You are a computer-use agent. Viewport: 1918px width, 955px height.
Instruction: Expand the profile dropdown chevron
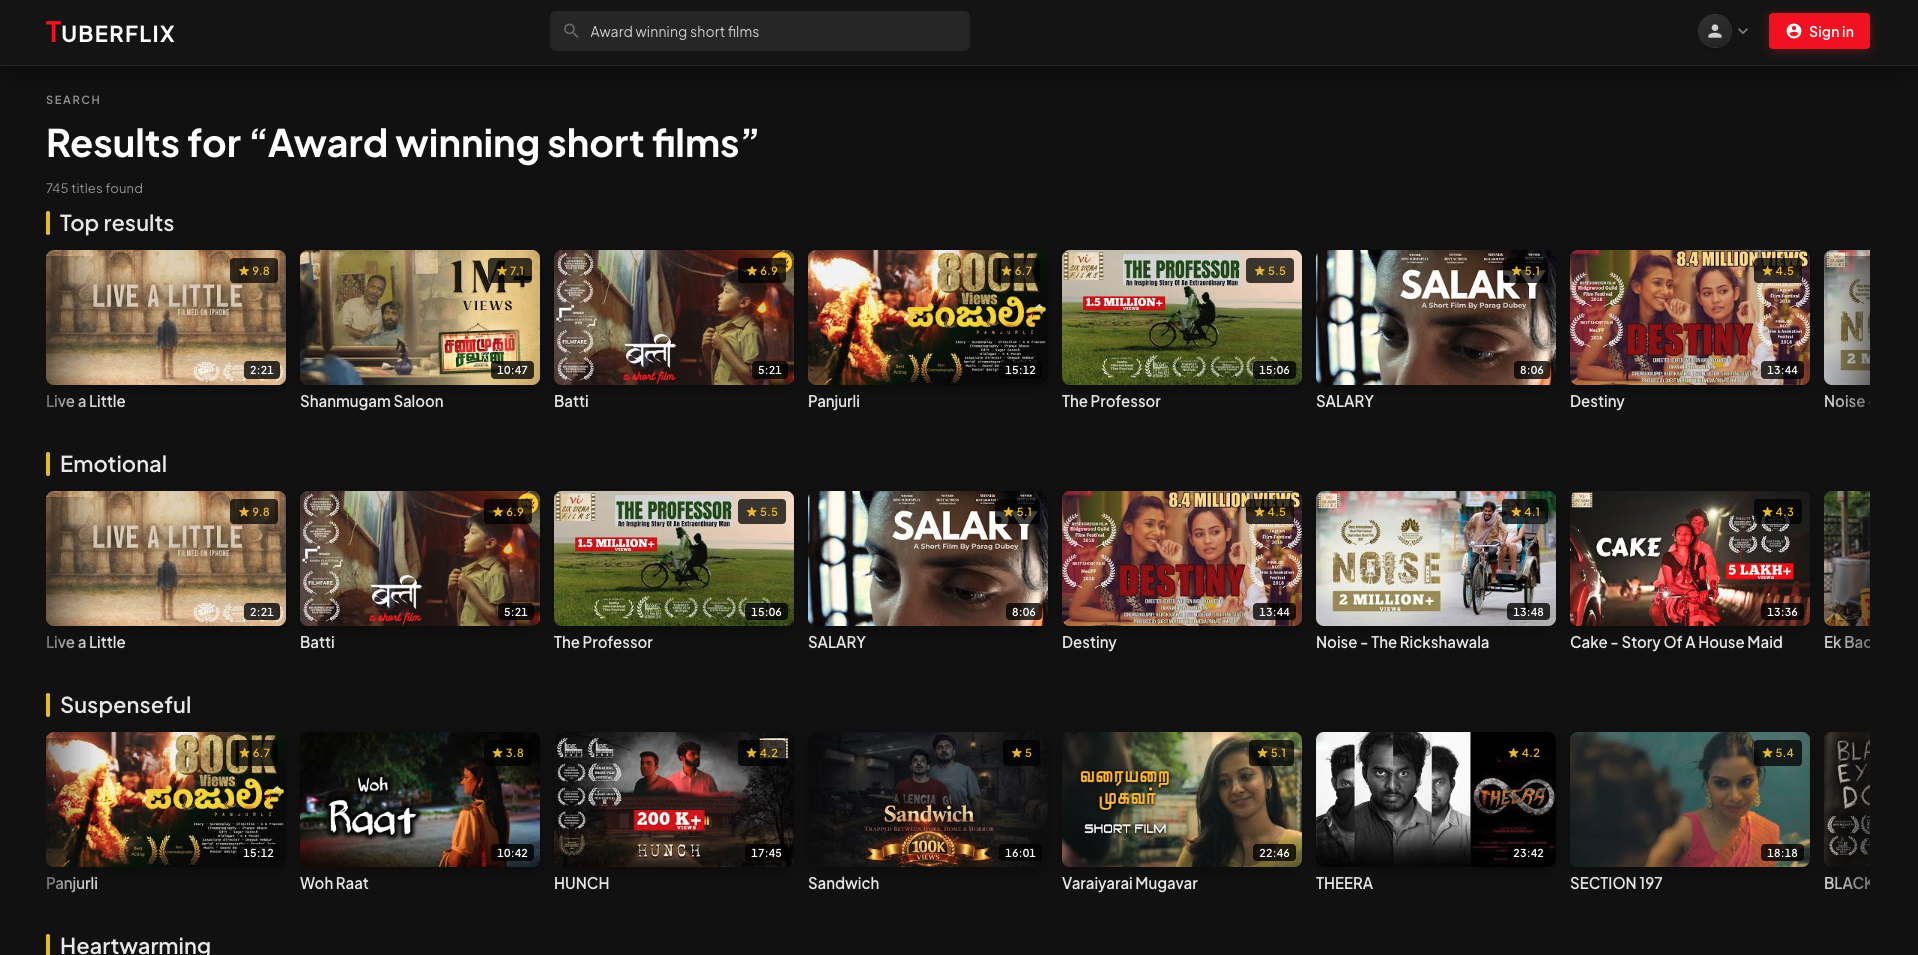tap(1743, 31)
